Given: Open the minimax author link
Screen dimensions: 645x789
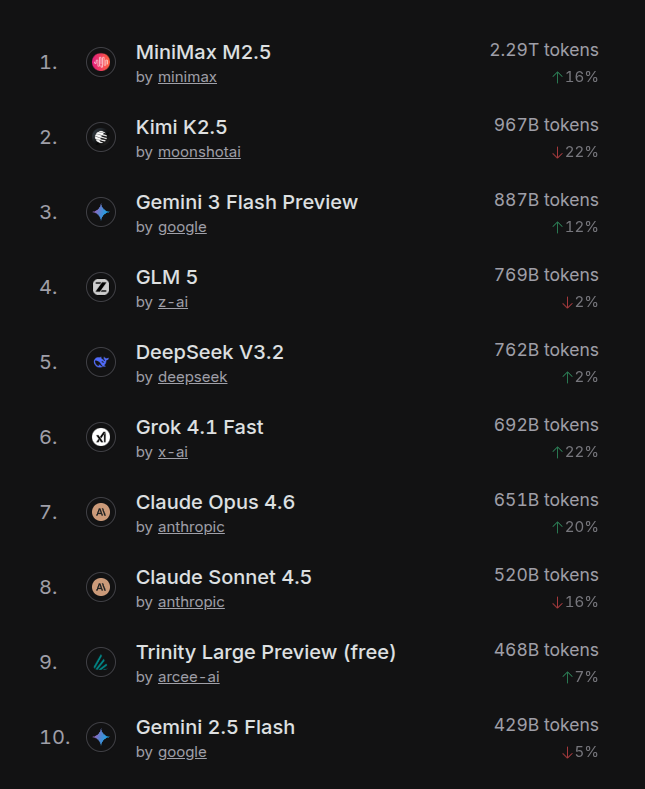Looking at the screenshot, I should [x=187, y=77].
